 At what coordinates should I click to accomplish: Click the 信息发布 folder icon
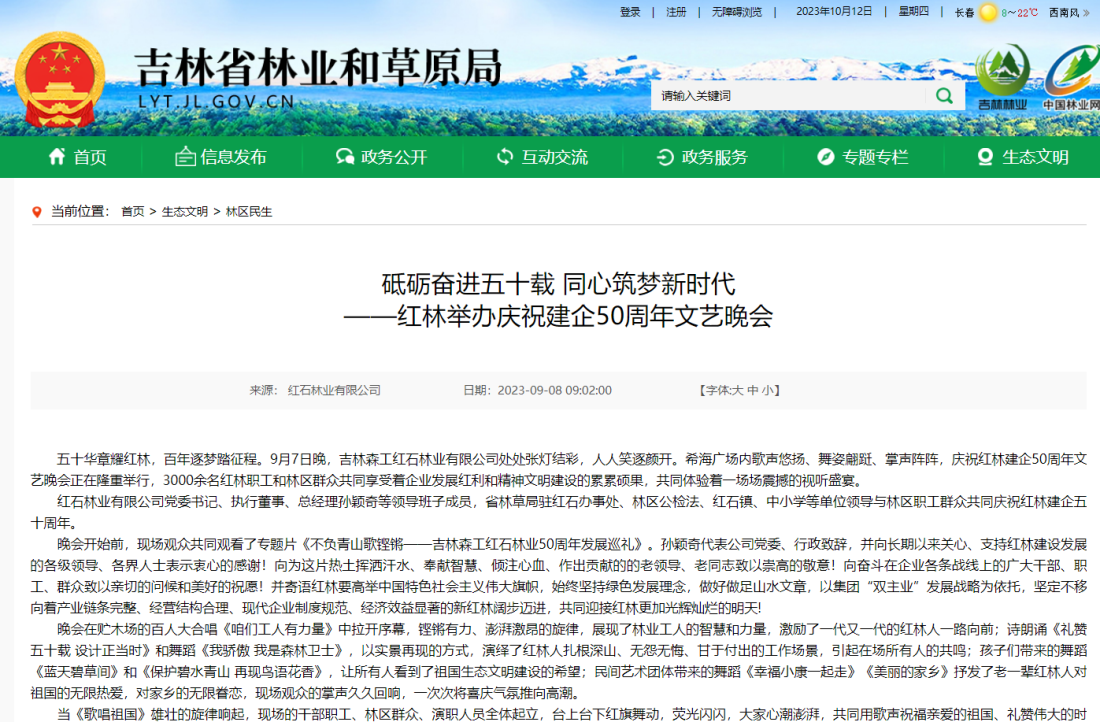[x=185, y=156]
